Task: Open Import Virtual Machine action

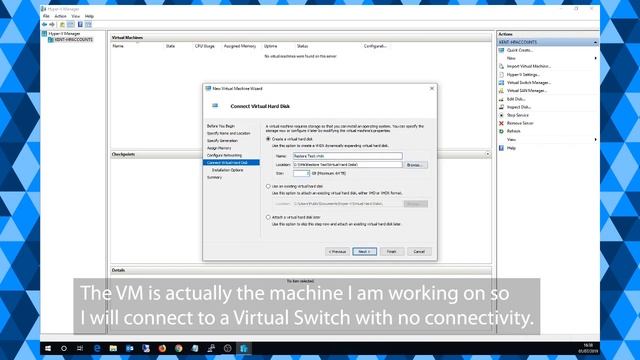Action: point(529,66)
